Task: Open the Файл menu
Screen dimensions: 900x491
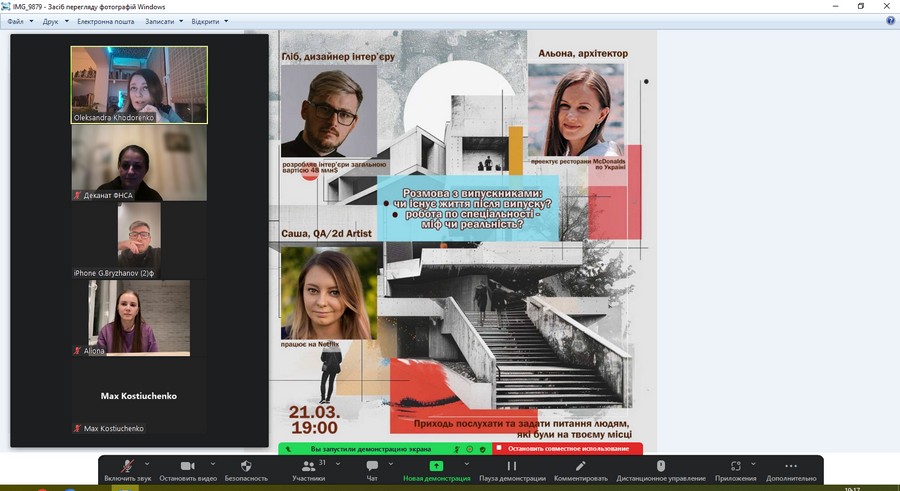Action: [x=18, y=21]
